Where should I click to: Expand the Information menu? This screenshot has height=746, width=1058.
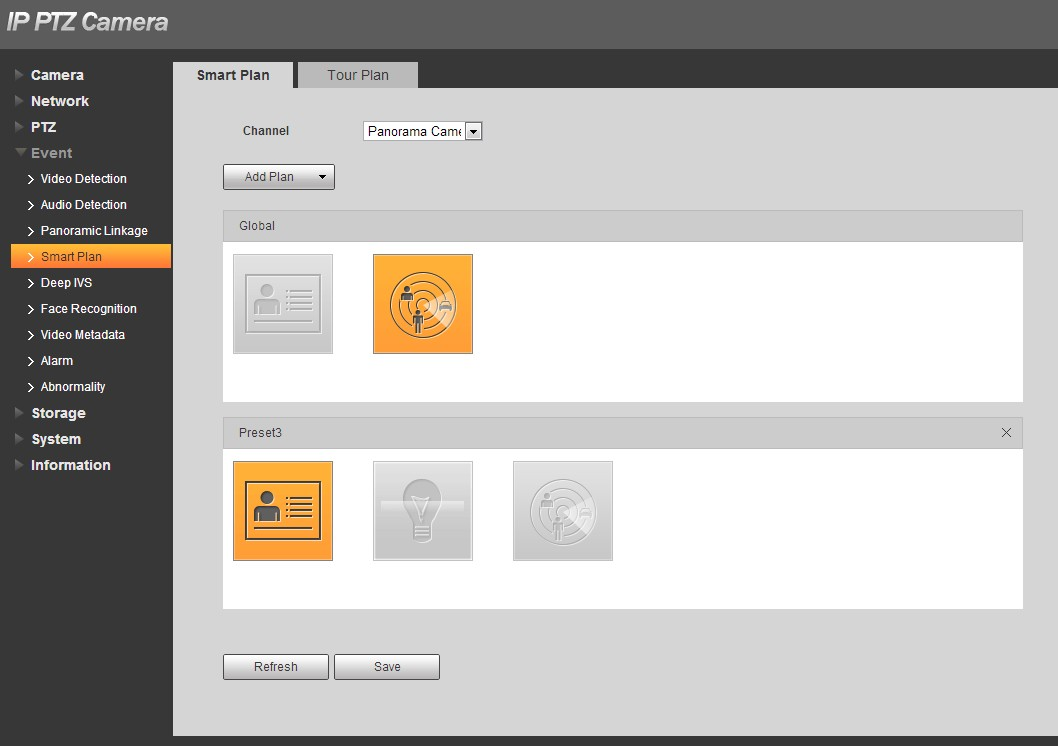[70, 465]
